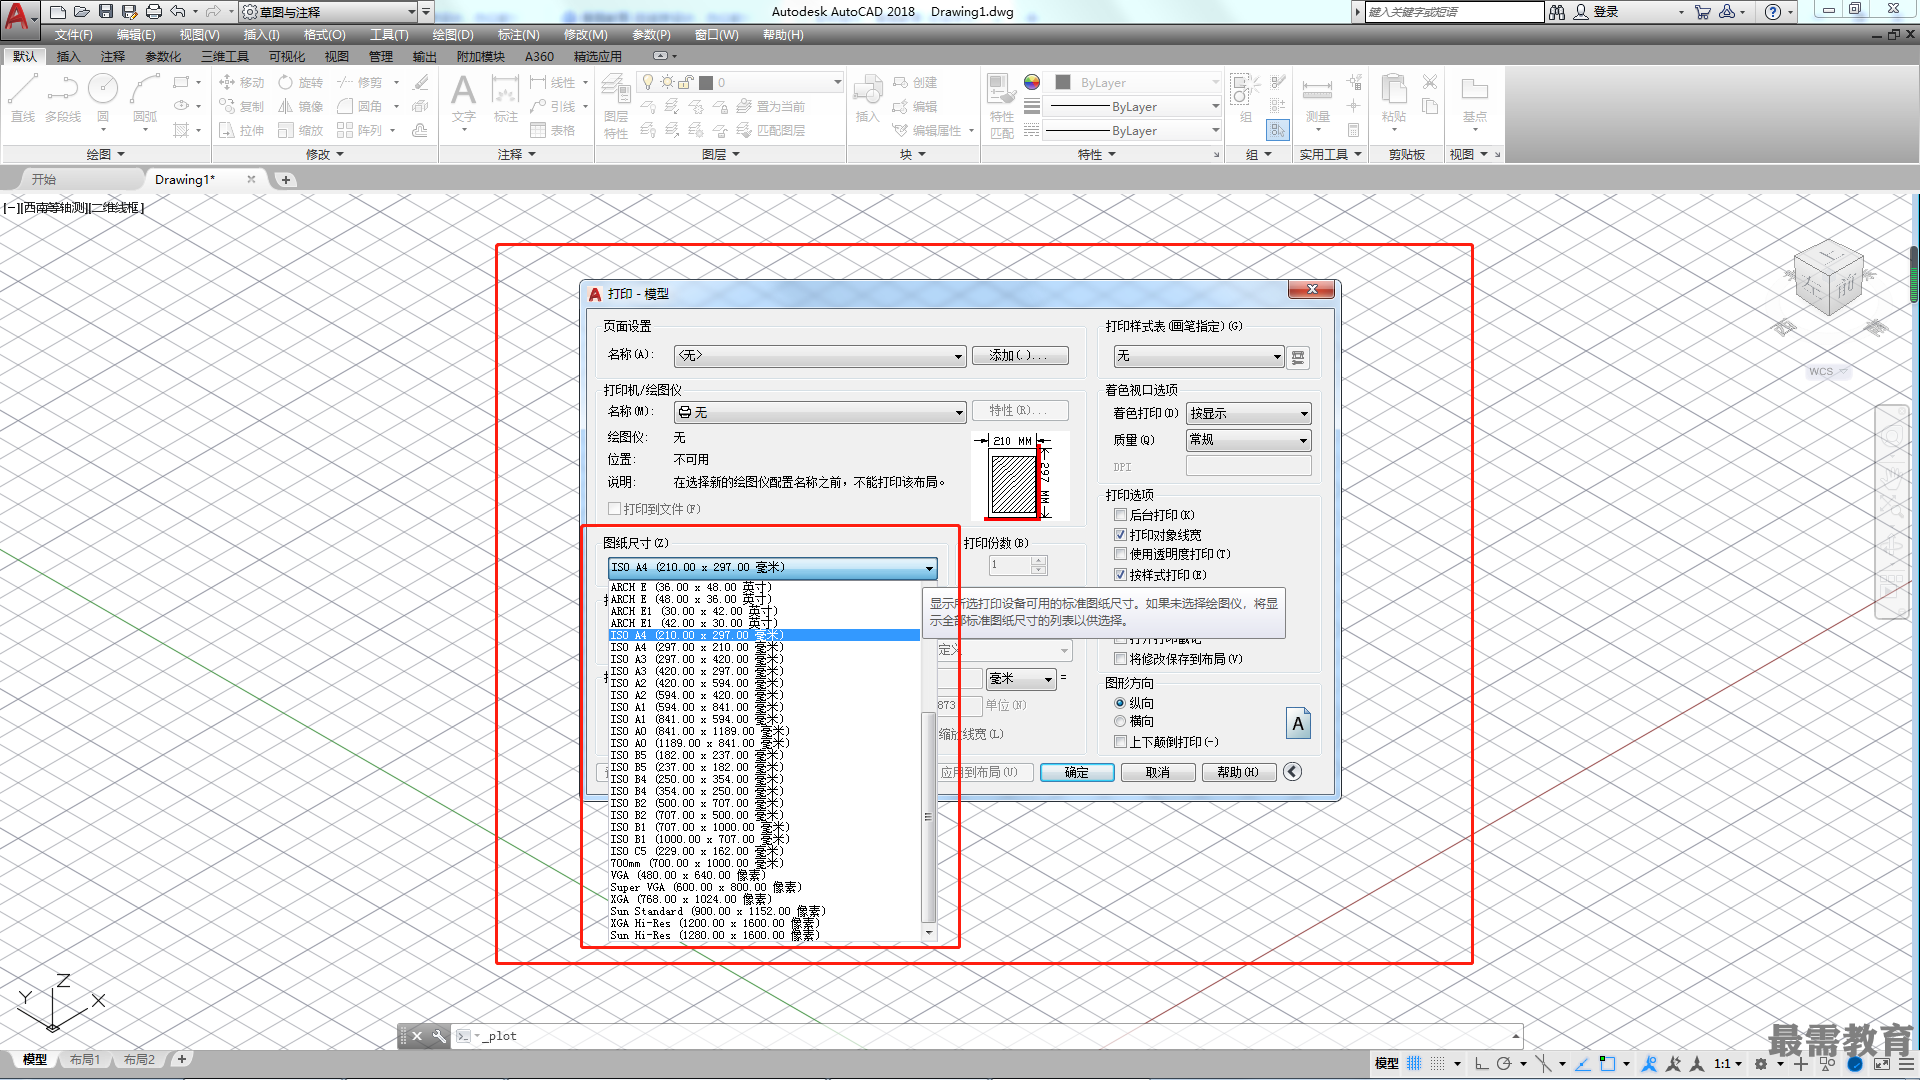Open the 打印样式表 dropdown
Viewport: 1920px width, 1080px height.
point(1198,356)
